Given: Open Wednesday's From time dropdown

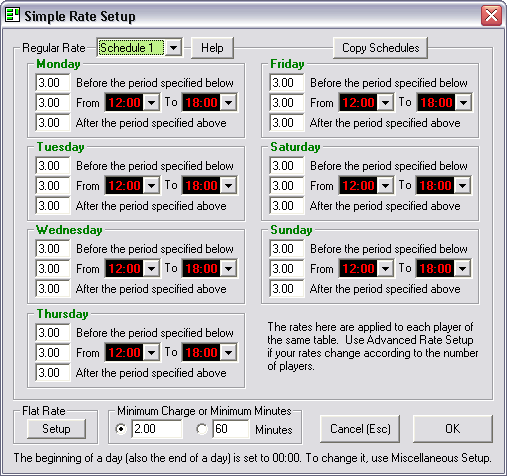Looking at the screenshot, I should click(x=151, y=268).
